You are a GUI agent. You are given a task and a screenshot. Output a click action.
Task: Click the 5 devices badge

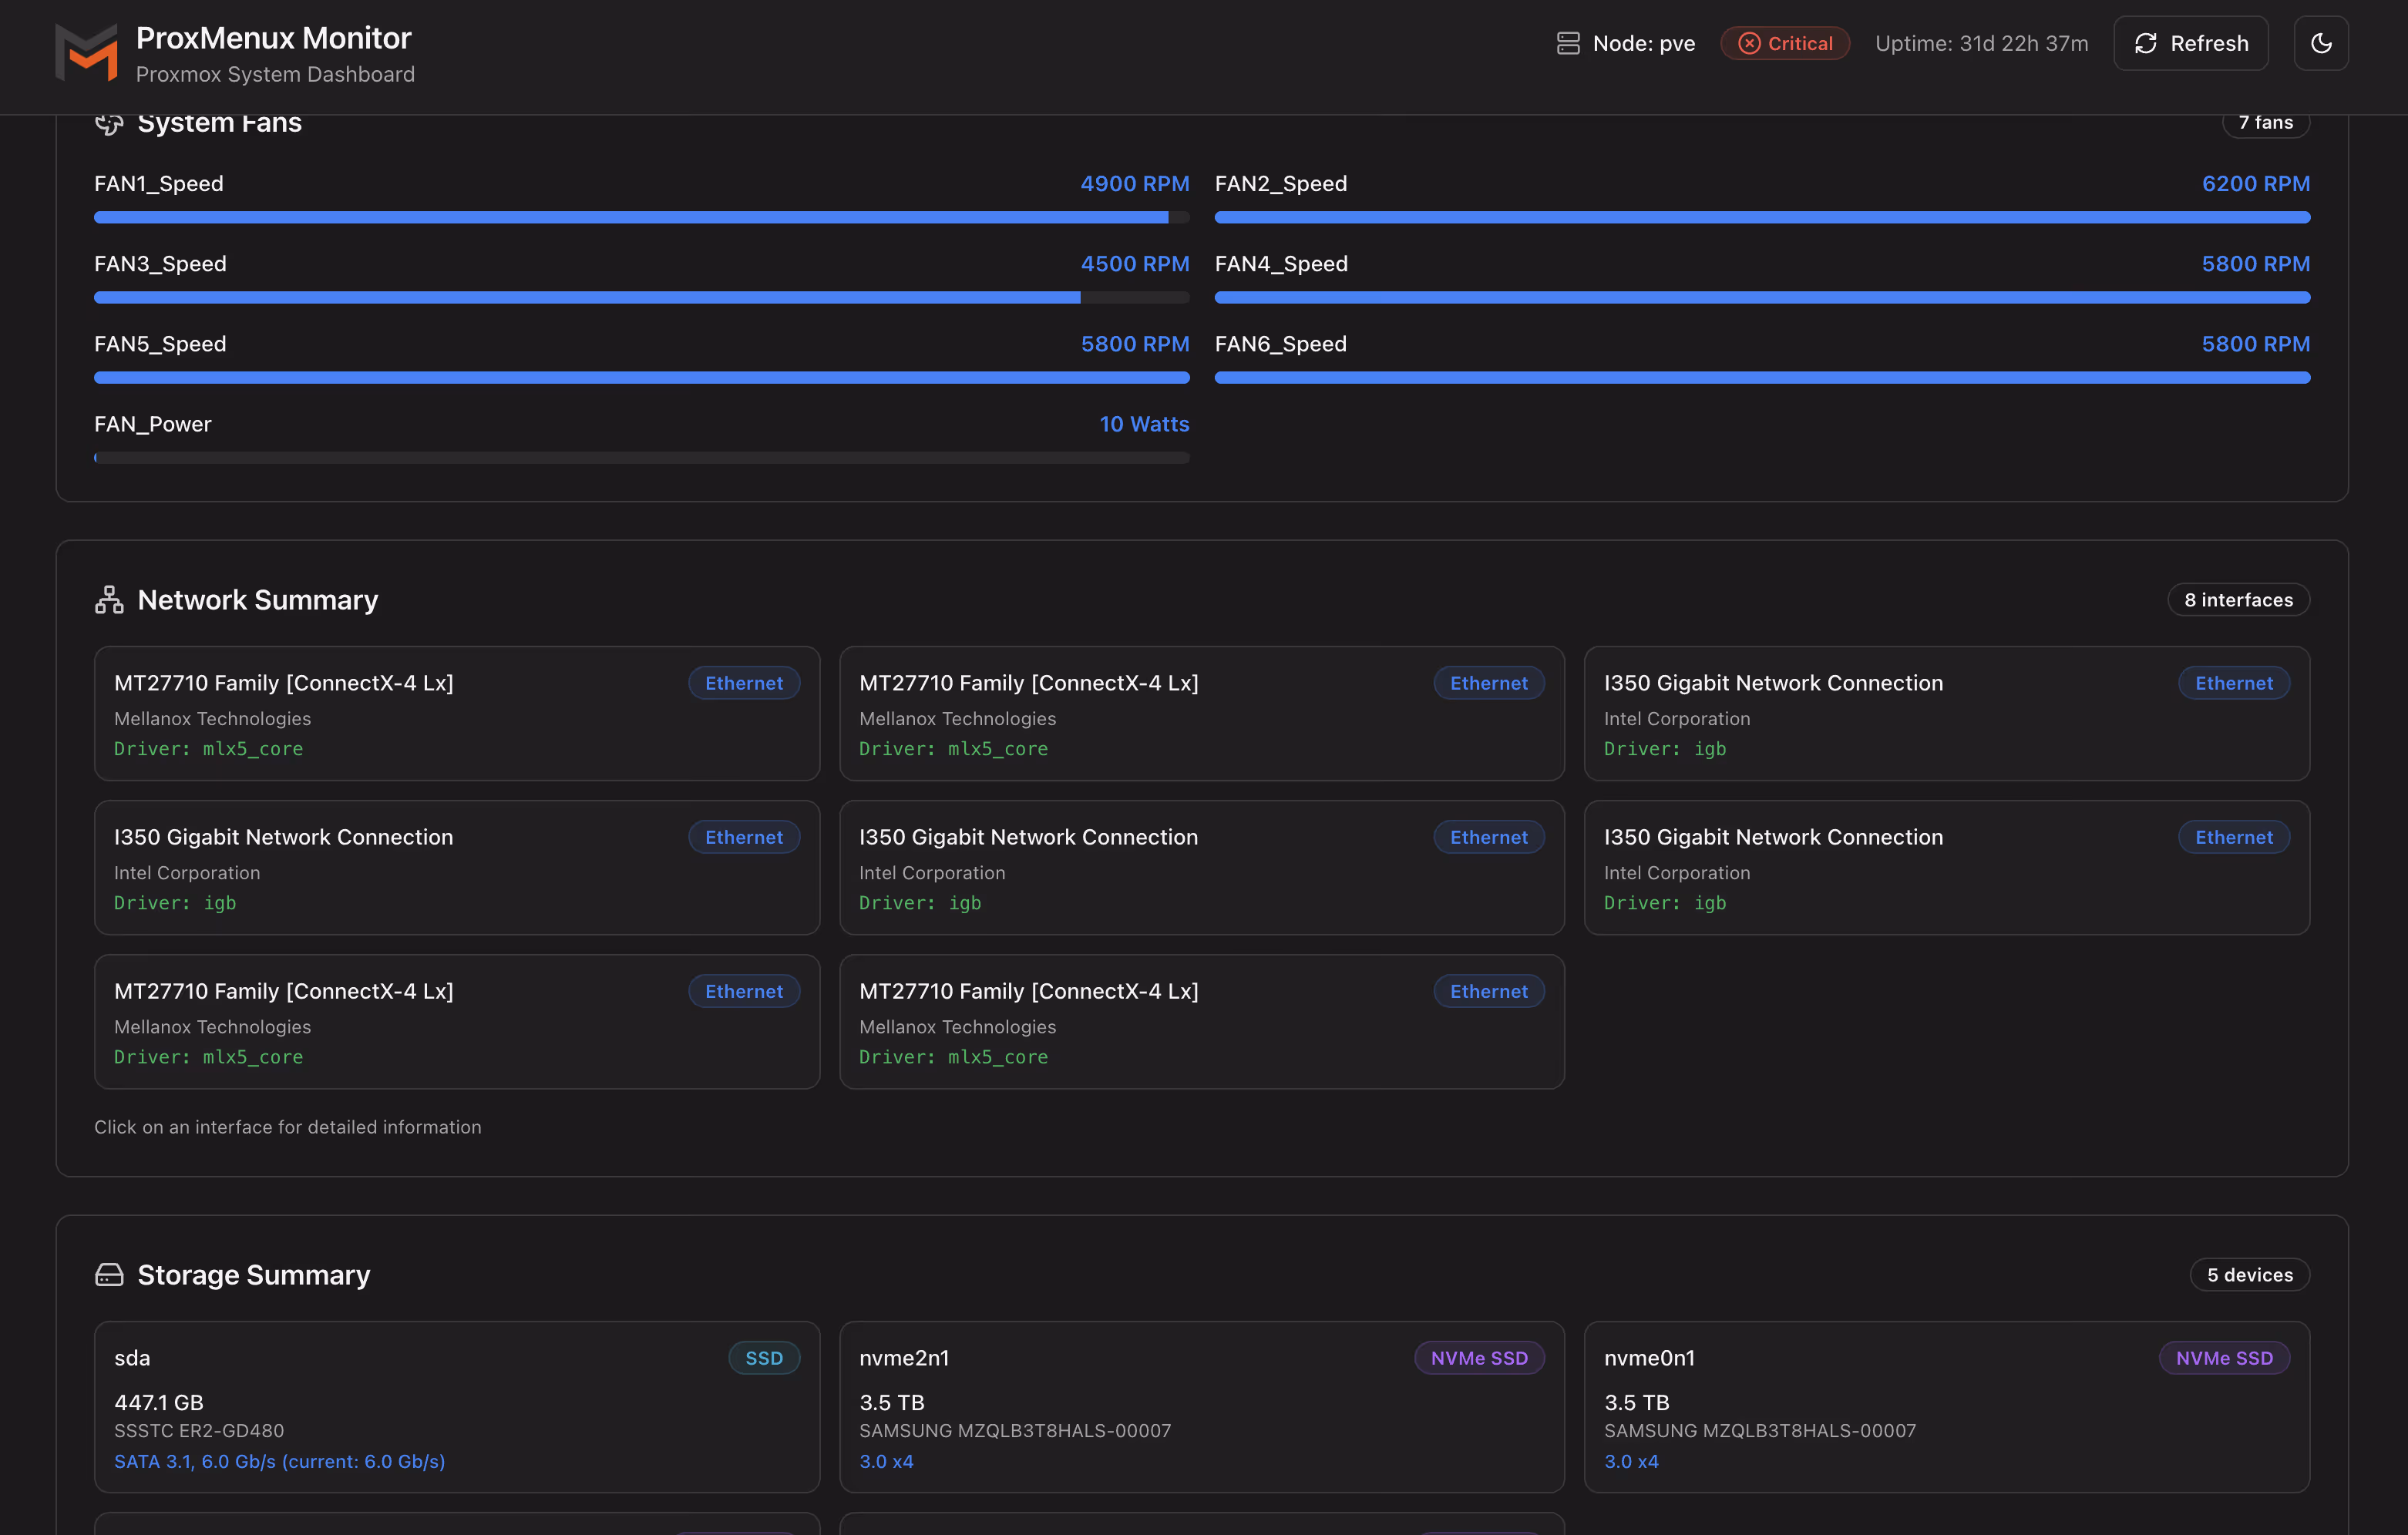2249,1275
